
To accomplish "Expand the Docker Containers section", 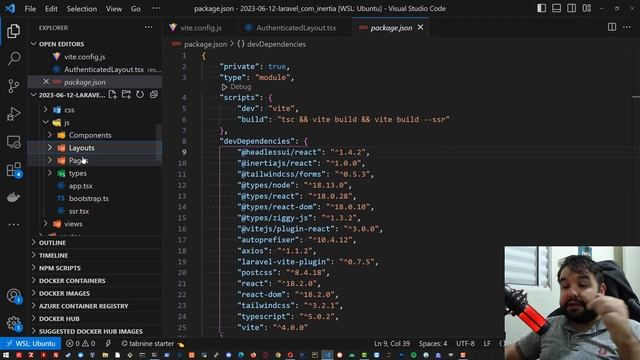I will [x=95, y=280].
